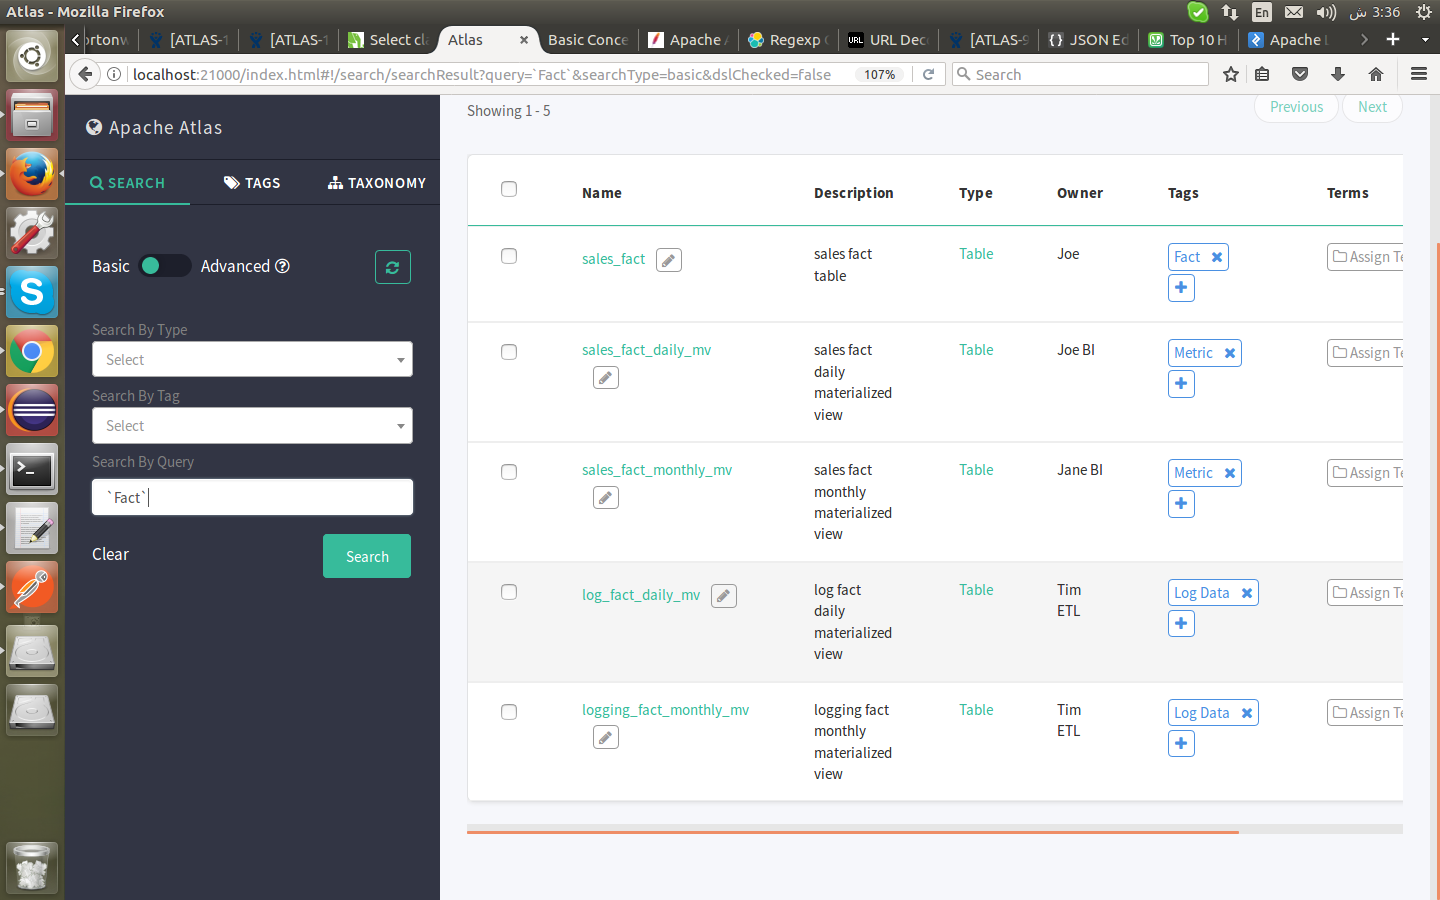The height and width of the screenshot is (900, 1440).
Task: Add a tag to log_fact_daily_mv with plus icon
Action: [x=1181, y=624]
